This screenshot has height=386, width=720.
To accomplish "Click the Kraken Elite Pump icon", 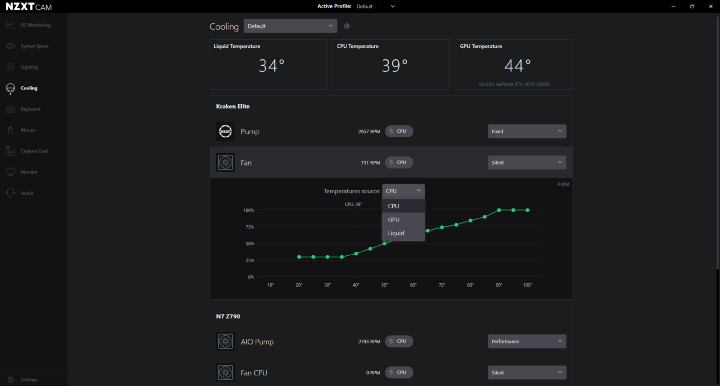I will (x=225, y=132).
